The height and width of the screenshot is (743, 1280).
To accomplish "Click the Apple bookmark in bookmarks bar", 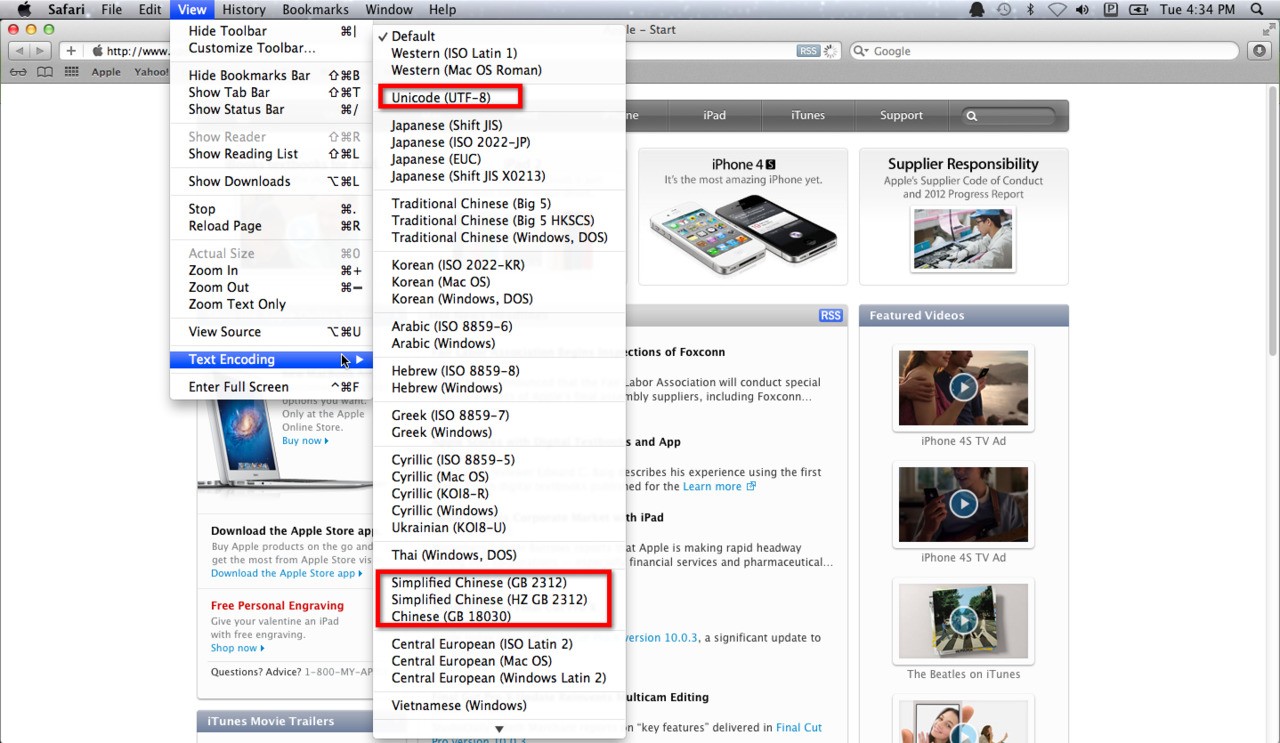I will pyautogui.click(x=106, y=72).
